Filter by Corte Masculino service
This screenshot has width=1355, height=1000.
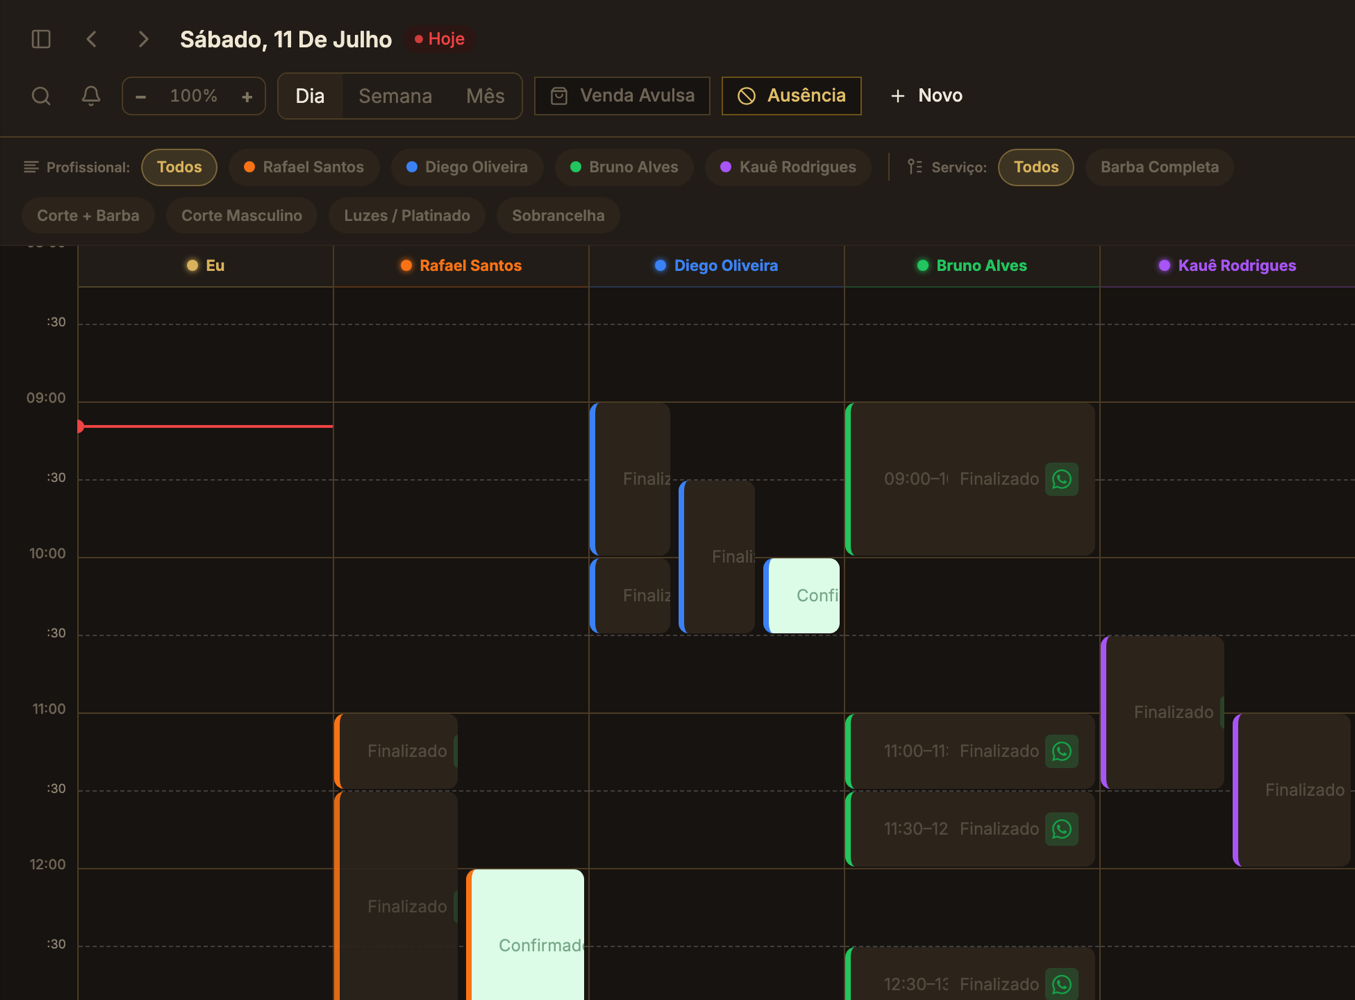pyautogui.click(x=241, y=216)
